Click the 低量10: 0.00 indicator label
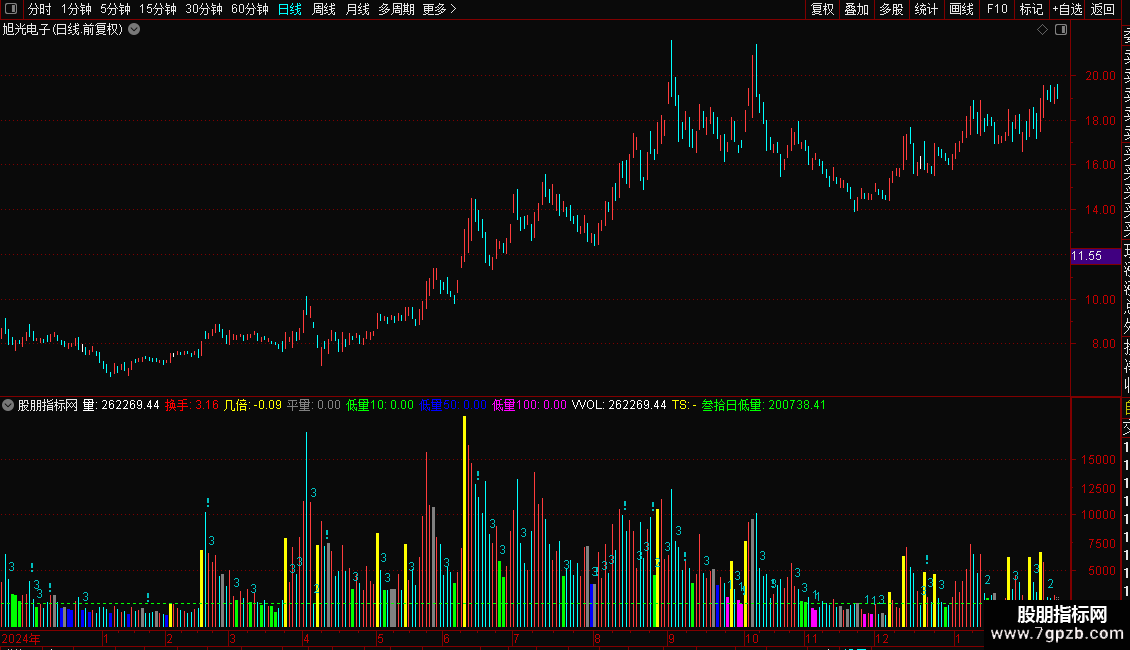The image size is (1130, 650). [x=380, y=405]
